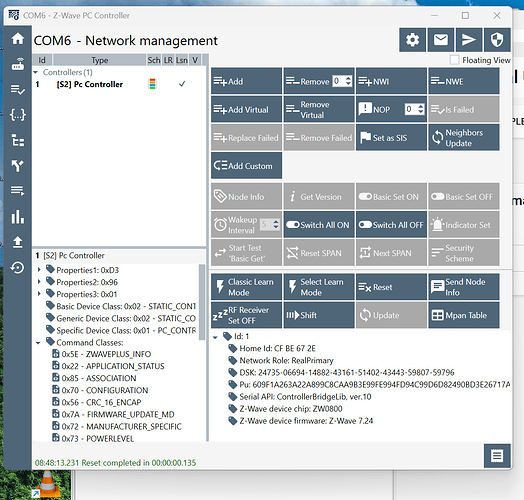524x500 pixels.
Task: Click the Add node button
Action: 246,81
